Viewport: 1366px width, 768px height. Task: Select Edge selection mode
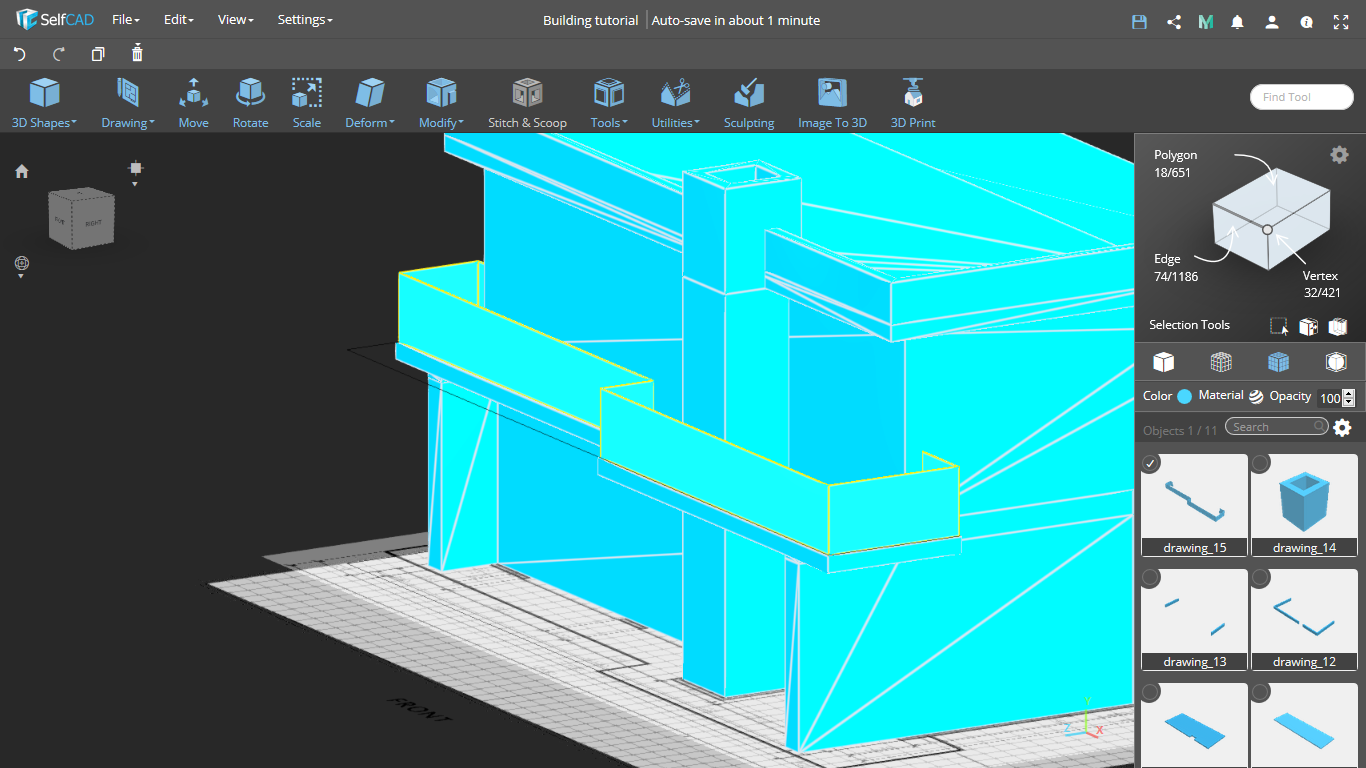pos(1175,268)
